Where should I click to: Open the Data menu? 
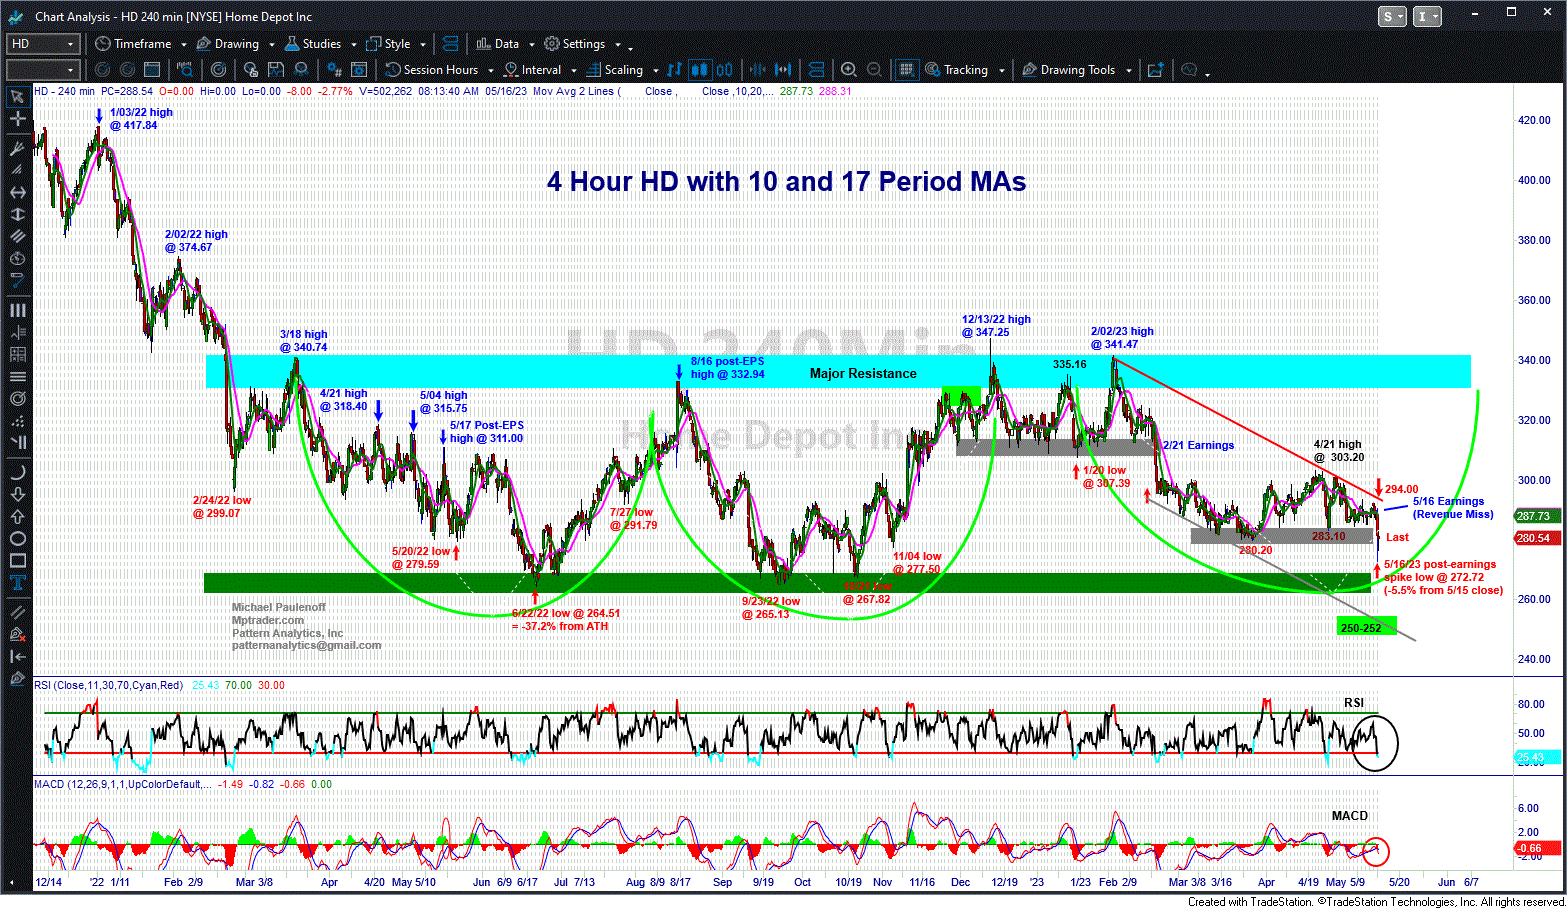[x=498, y=44]
